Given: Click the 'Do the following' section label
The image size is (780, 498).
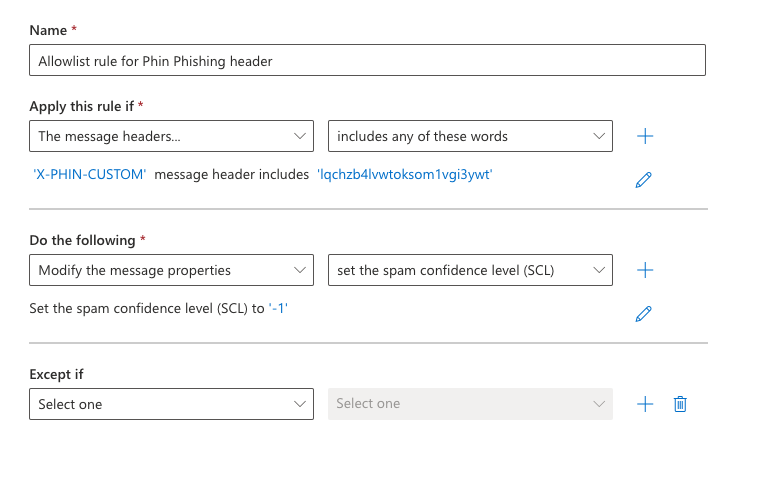Looking at the screenshot, I should click(x=82, y=240).
